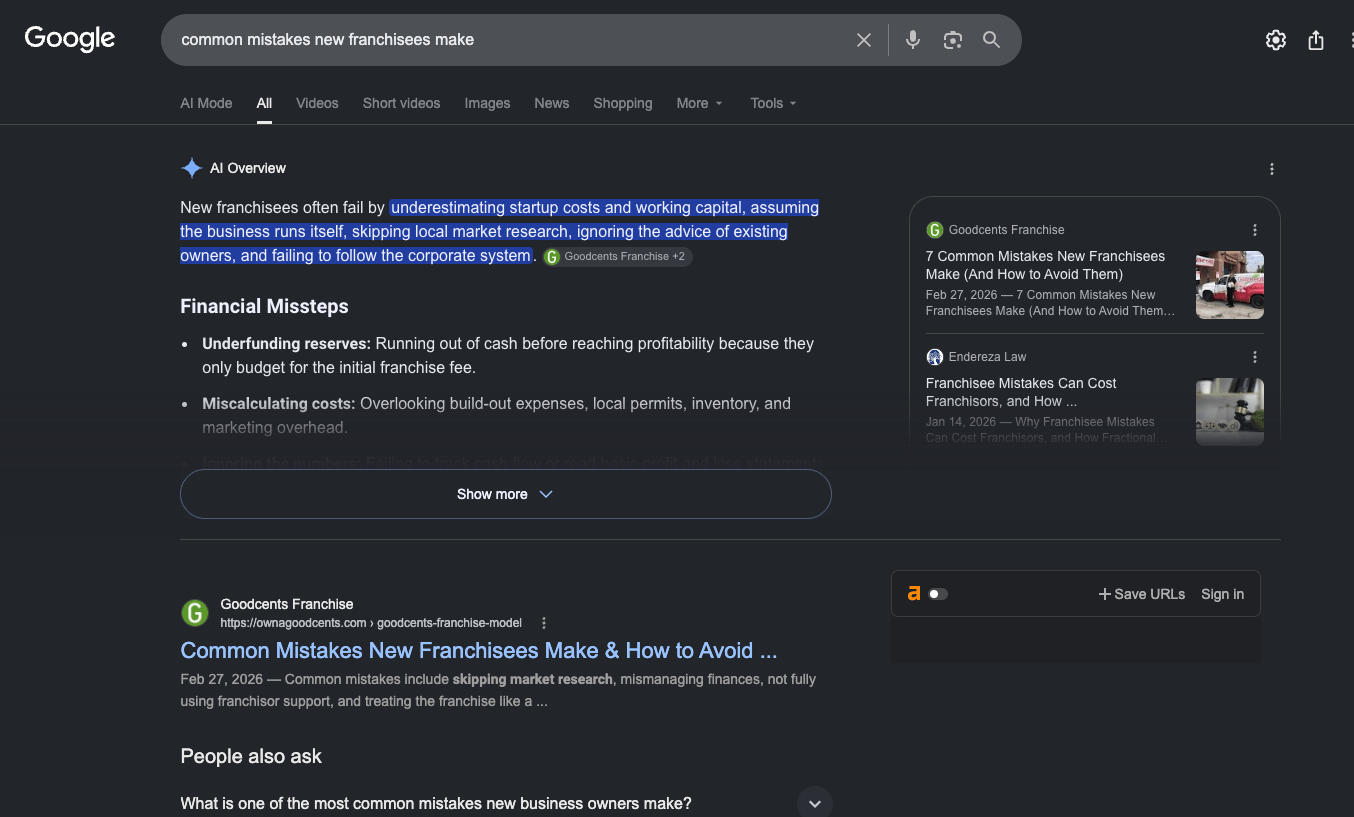This screenshot has width=1354, height=817.
Task: Select the All results tab
Action: pos(264,103)
